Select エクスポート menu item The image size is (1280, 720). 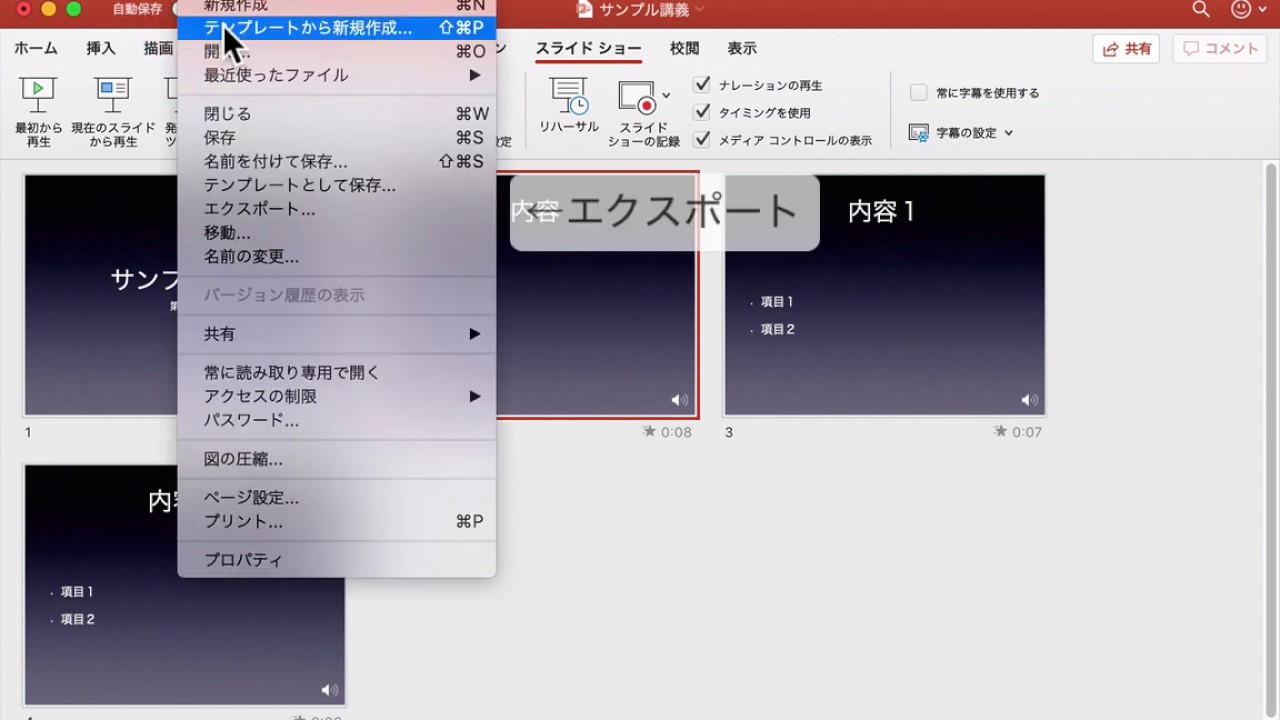pyautogui.click(x=336, y=209)
